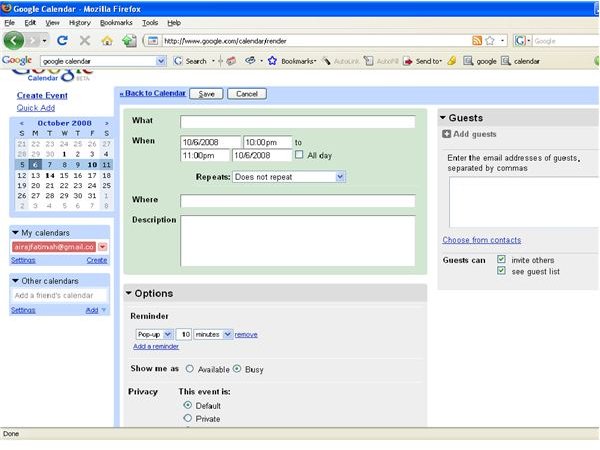The height and width of the screenshot is (450, 600).
Task: Click the remove reminder link
Action: pyautogui.click(x=246, y=334)
